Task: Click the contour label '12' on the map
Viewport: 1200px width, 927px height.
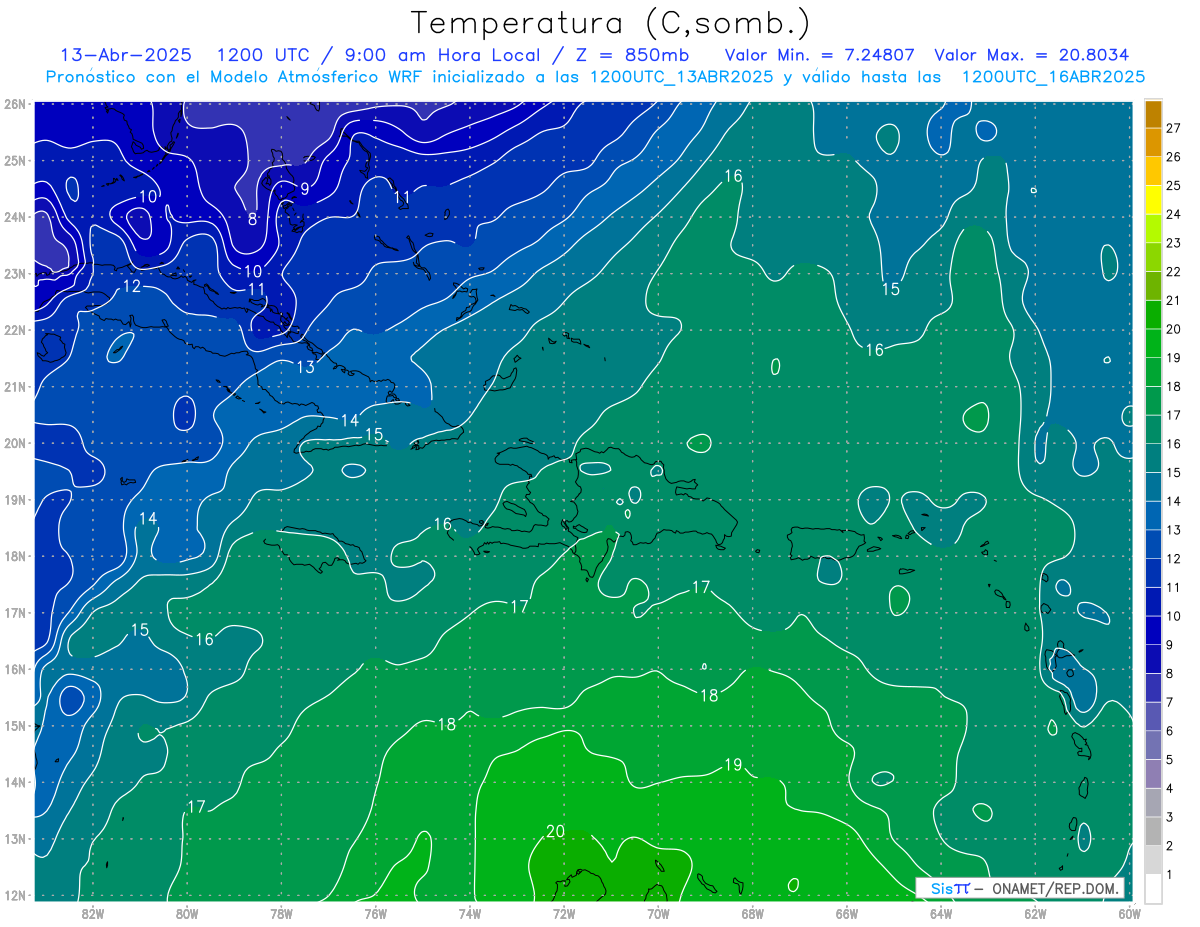Action: click(x=132, y=287)
